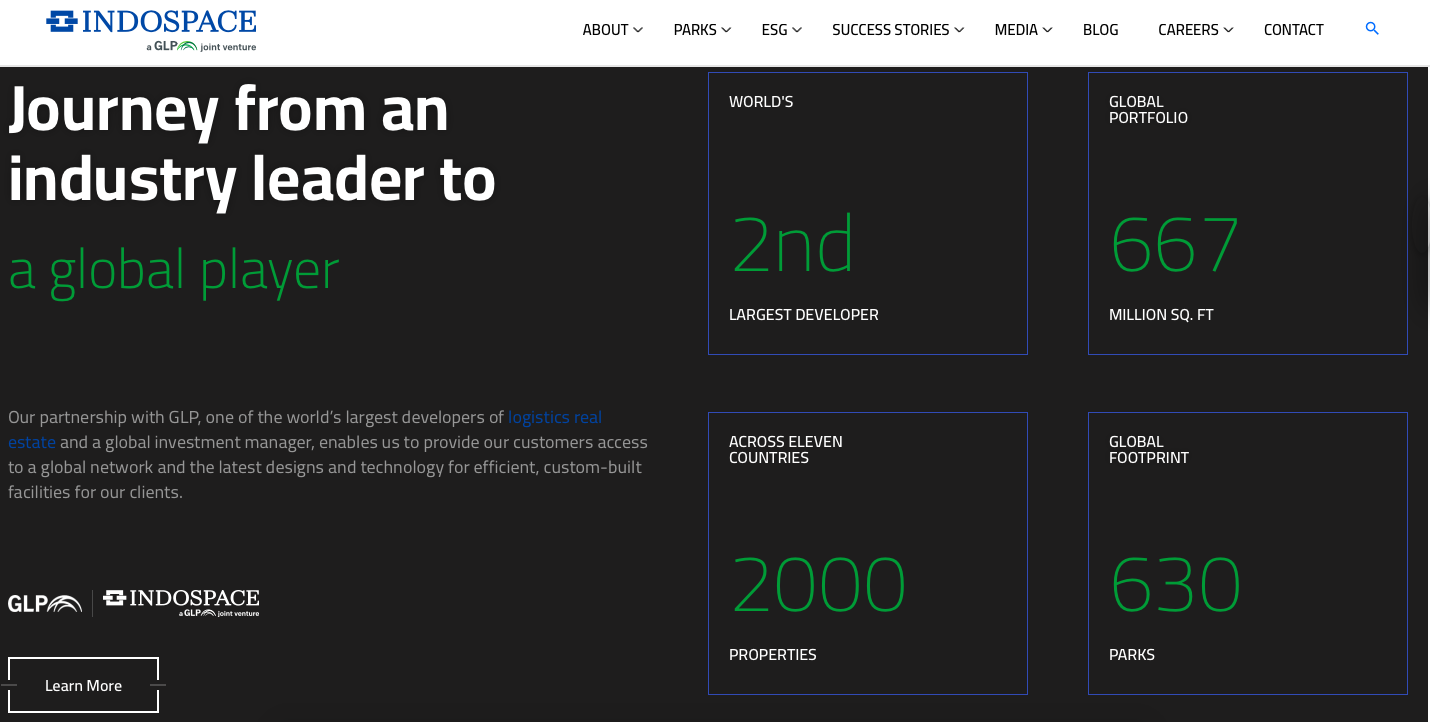Click the 'ACROSS ELEVEN COUNTRIES' label
The image size is (1430, 722).
786,450
